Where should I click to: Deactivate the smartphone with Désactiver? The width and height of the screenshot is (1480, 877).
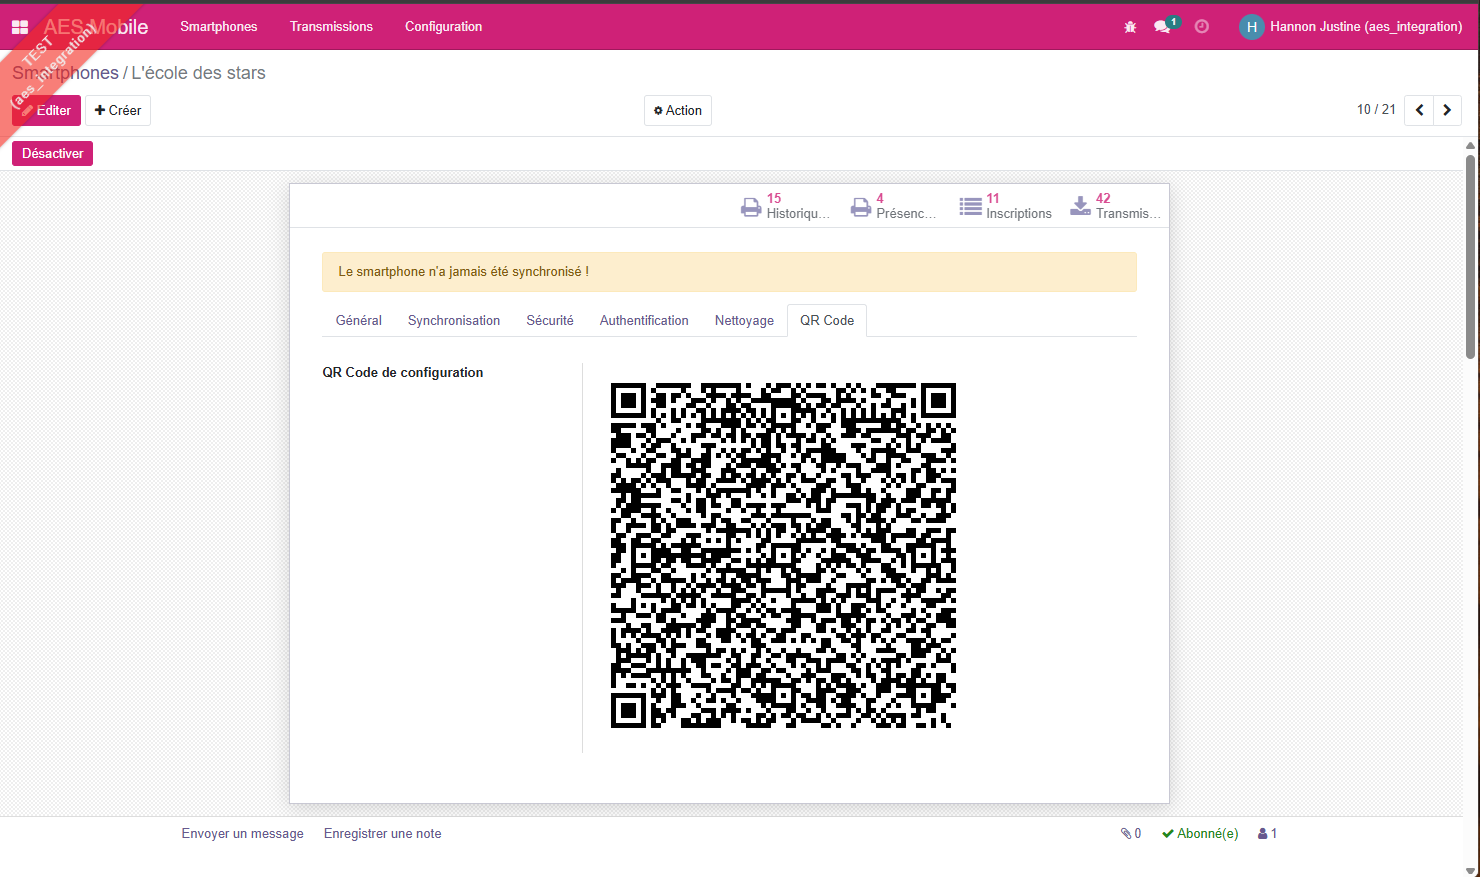tap(53, 153)
